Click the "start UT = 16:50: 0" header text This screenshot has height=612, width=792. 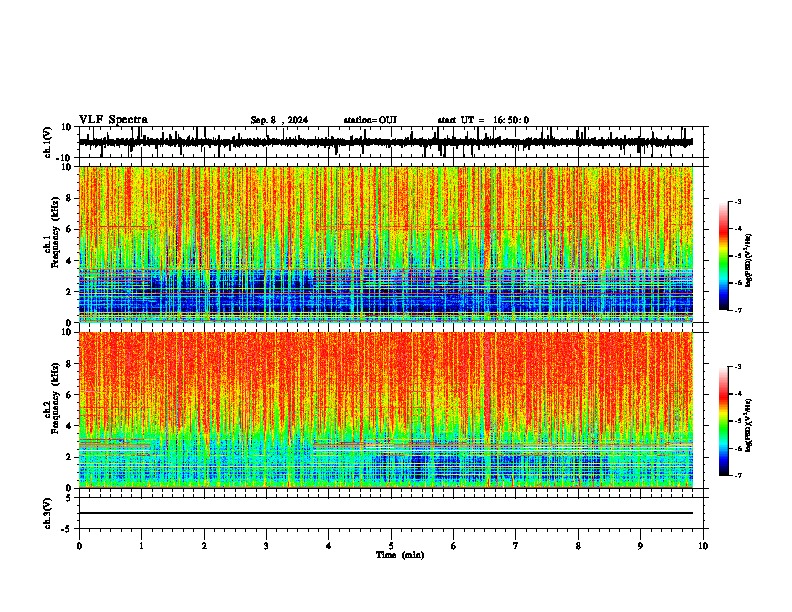click(483, 120)
